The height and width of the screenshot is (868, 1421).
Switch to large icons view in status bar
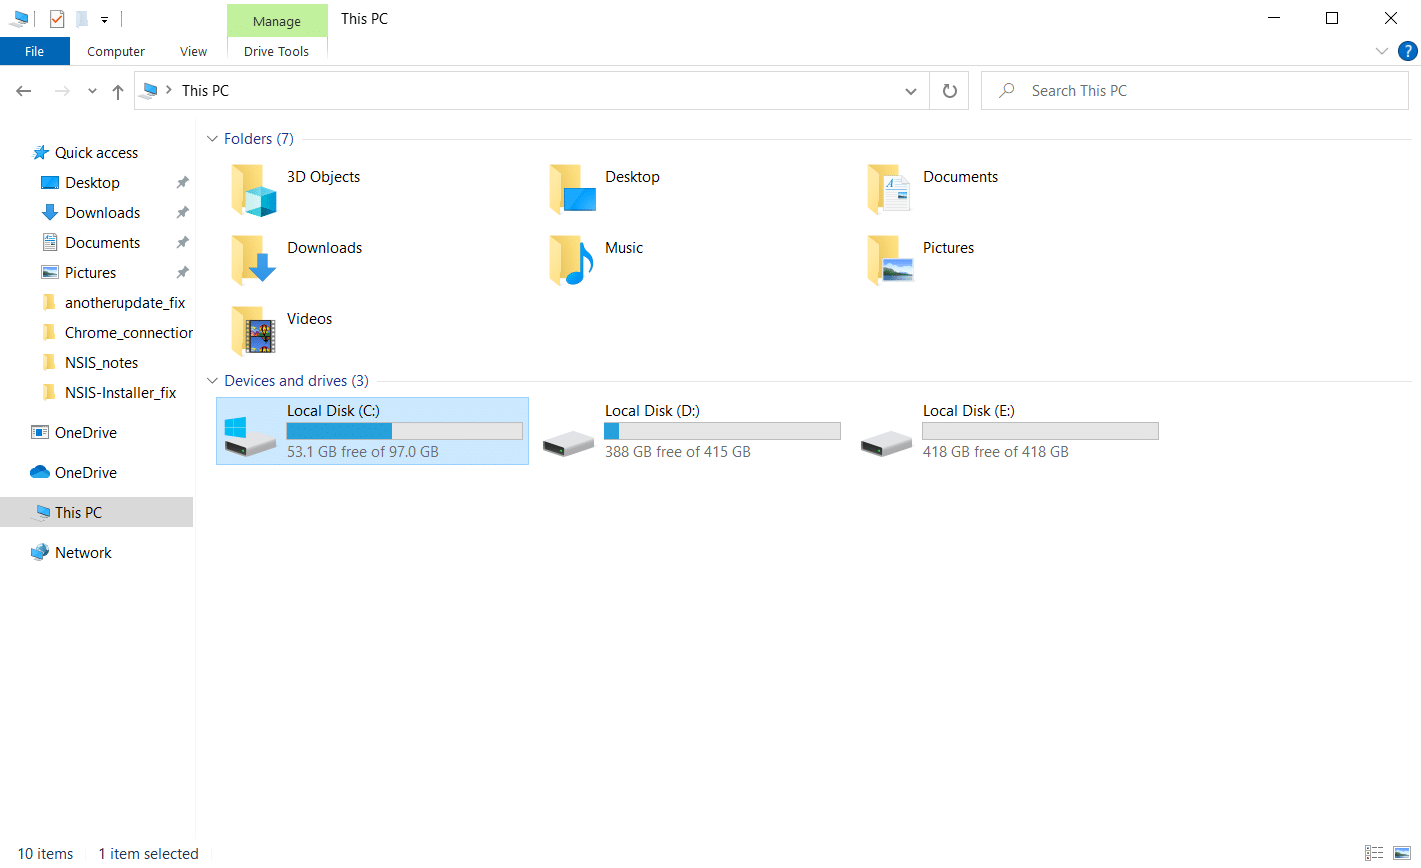1402,853
